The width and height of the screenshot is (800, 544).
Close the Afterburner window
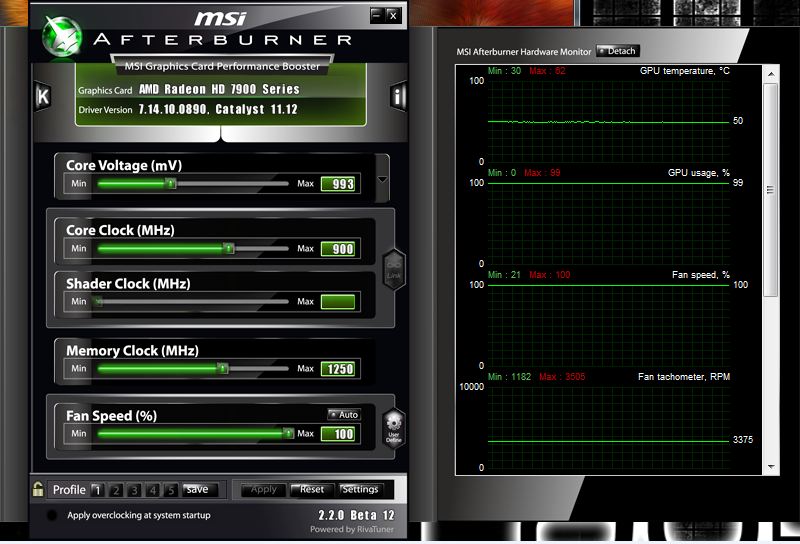coord(393,15)
